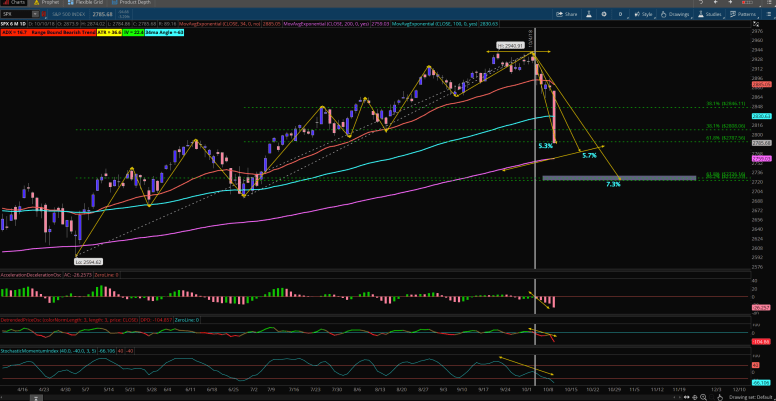
Task: Click the 5.7% drawing annotation
Action: coord(589,155)
